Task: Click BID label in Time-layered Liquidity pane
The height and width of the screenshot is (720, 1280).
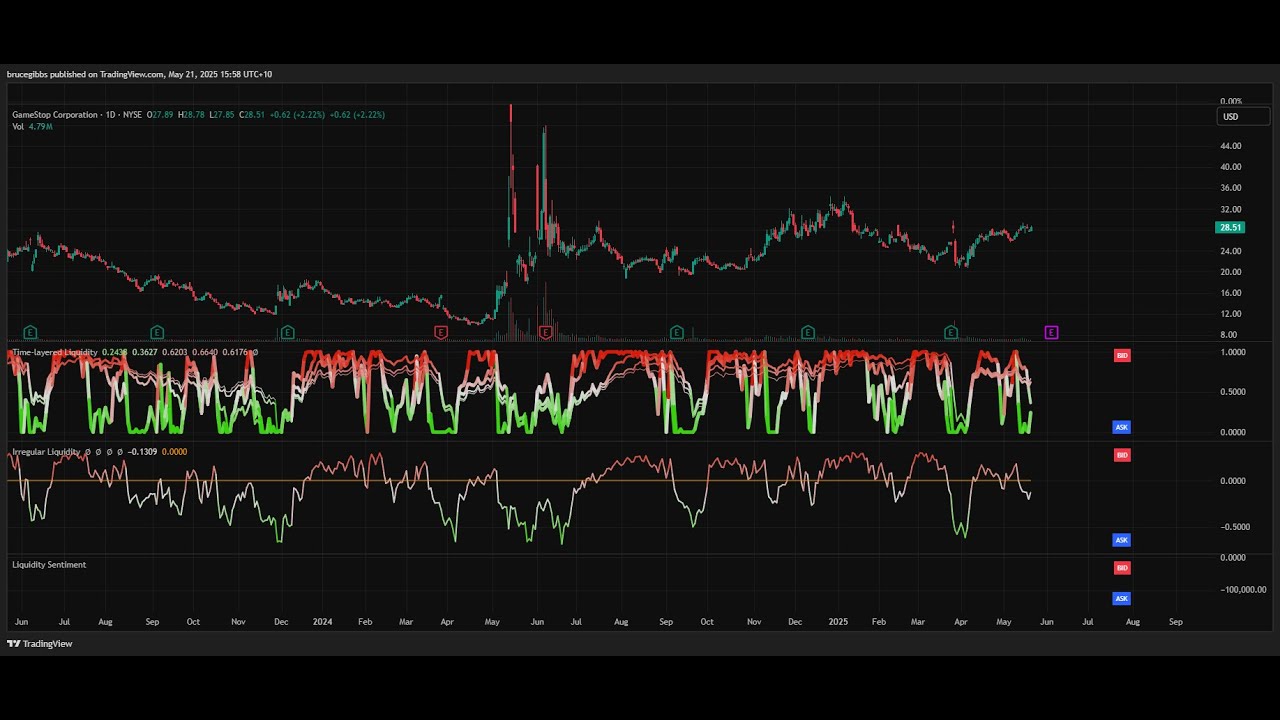Action: [x=1122, y=355]
